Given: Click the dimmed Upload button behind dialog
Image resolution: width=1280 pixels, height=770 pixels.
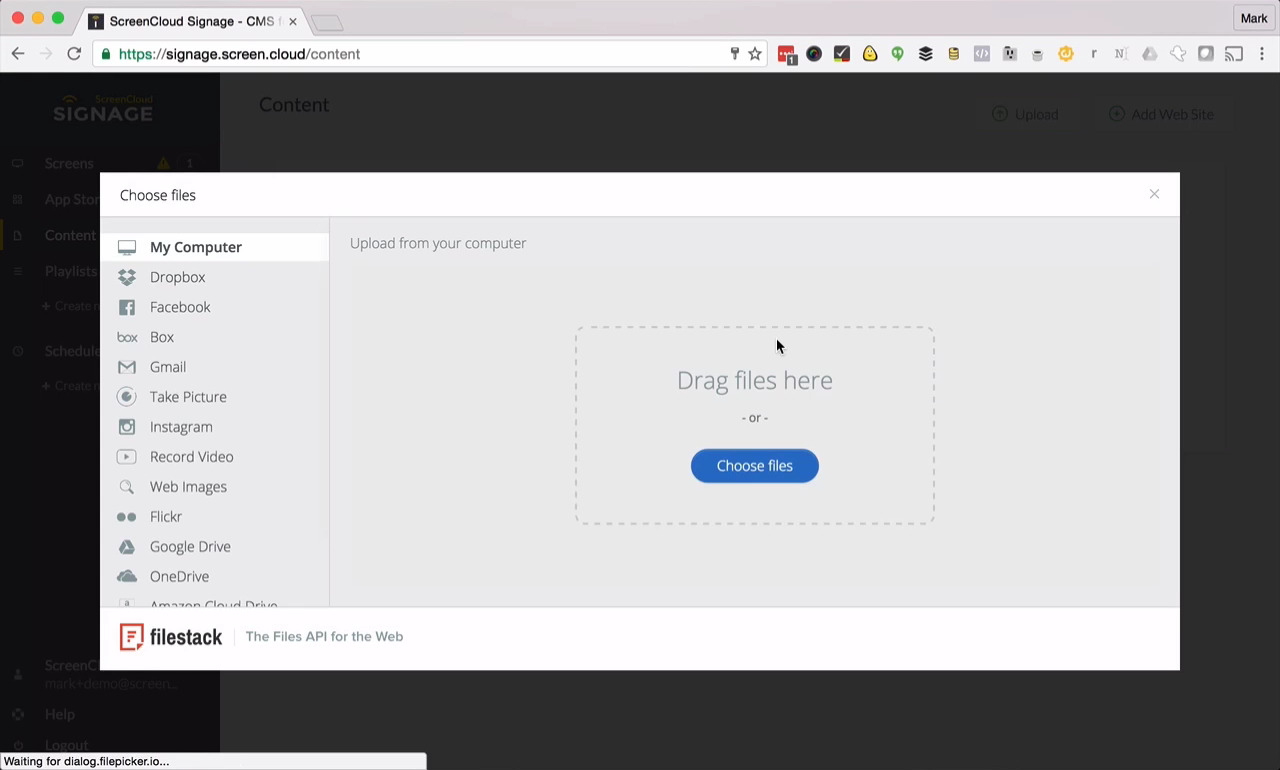Looking at the screenshot, I should coord(1025,114).
